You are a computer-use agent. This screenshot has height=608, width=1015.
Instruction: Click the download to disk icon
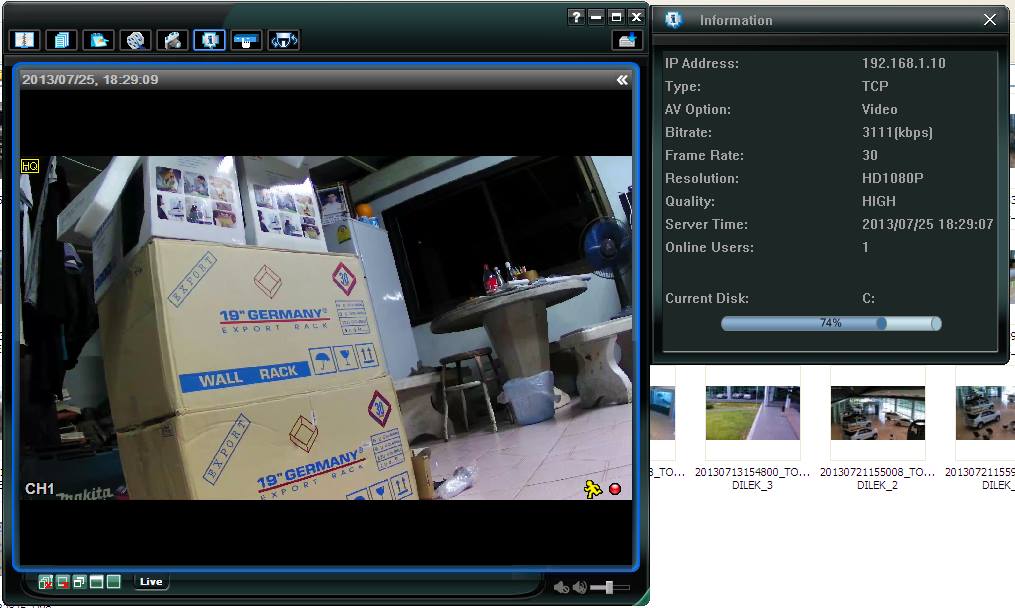[x=627, y=40]
